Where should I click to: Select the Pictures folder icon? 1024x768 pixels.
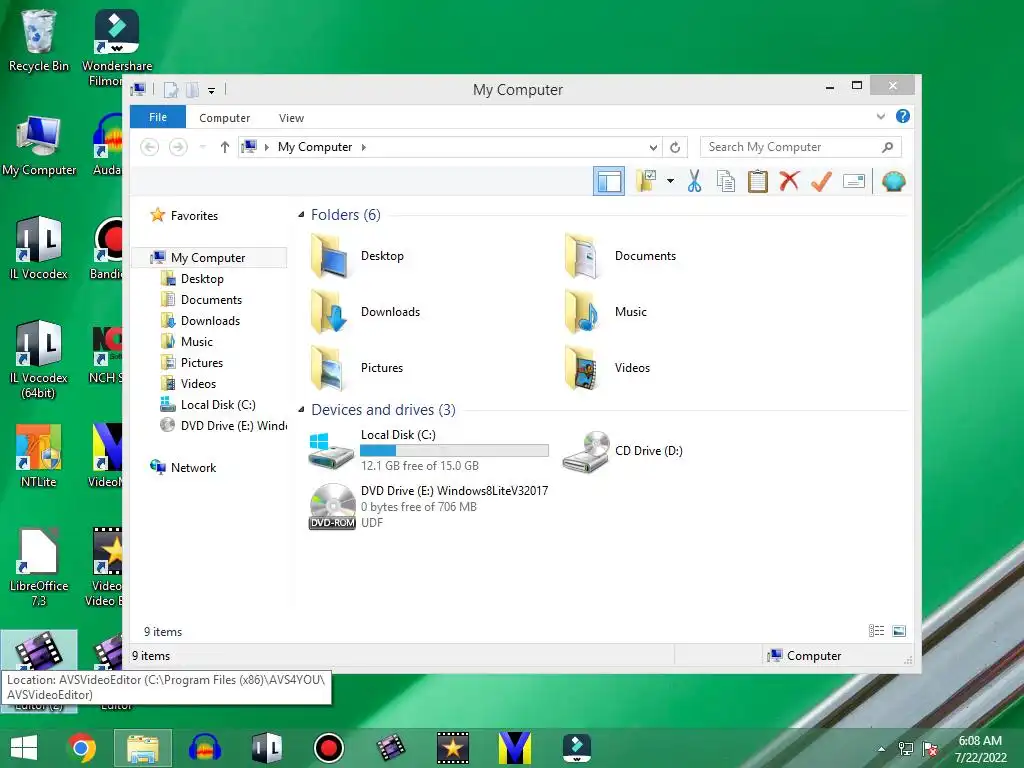(329, 368)
